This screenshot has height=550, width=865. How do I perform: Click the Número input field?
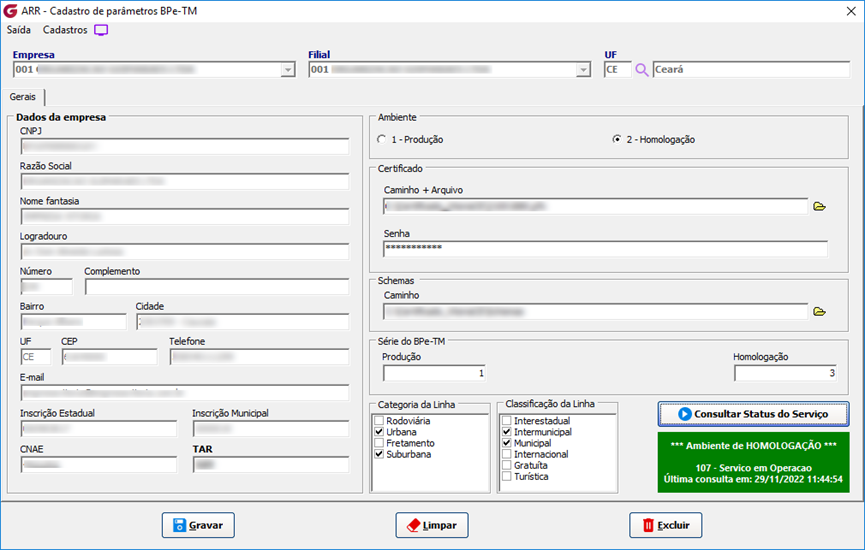(x=46, y=287)
